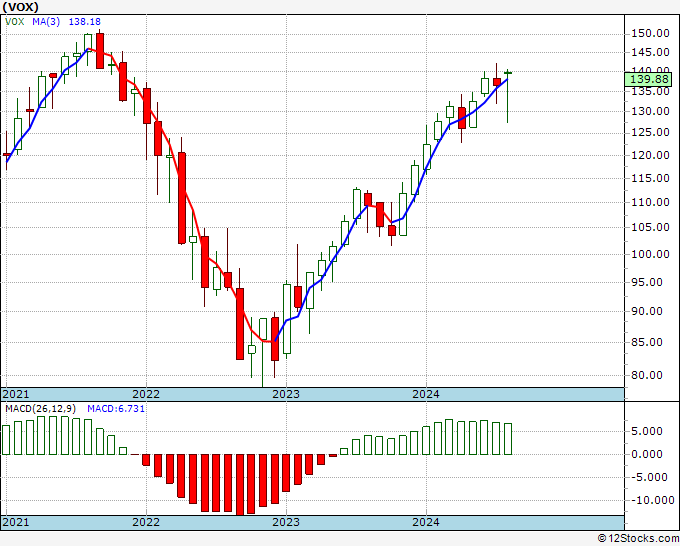The image size is (680, 546).
Task: Click the 125.00 price axis label
Action: (x=650, y=132)
